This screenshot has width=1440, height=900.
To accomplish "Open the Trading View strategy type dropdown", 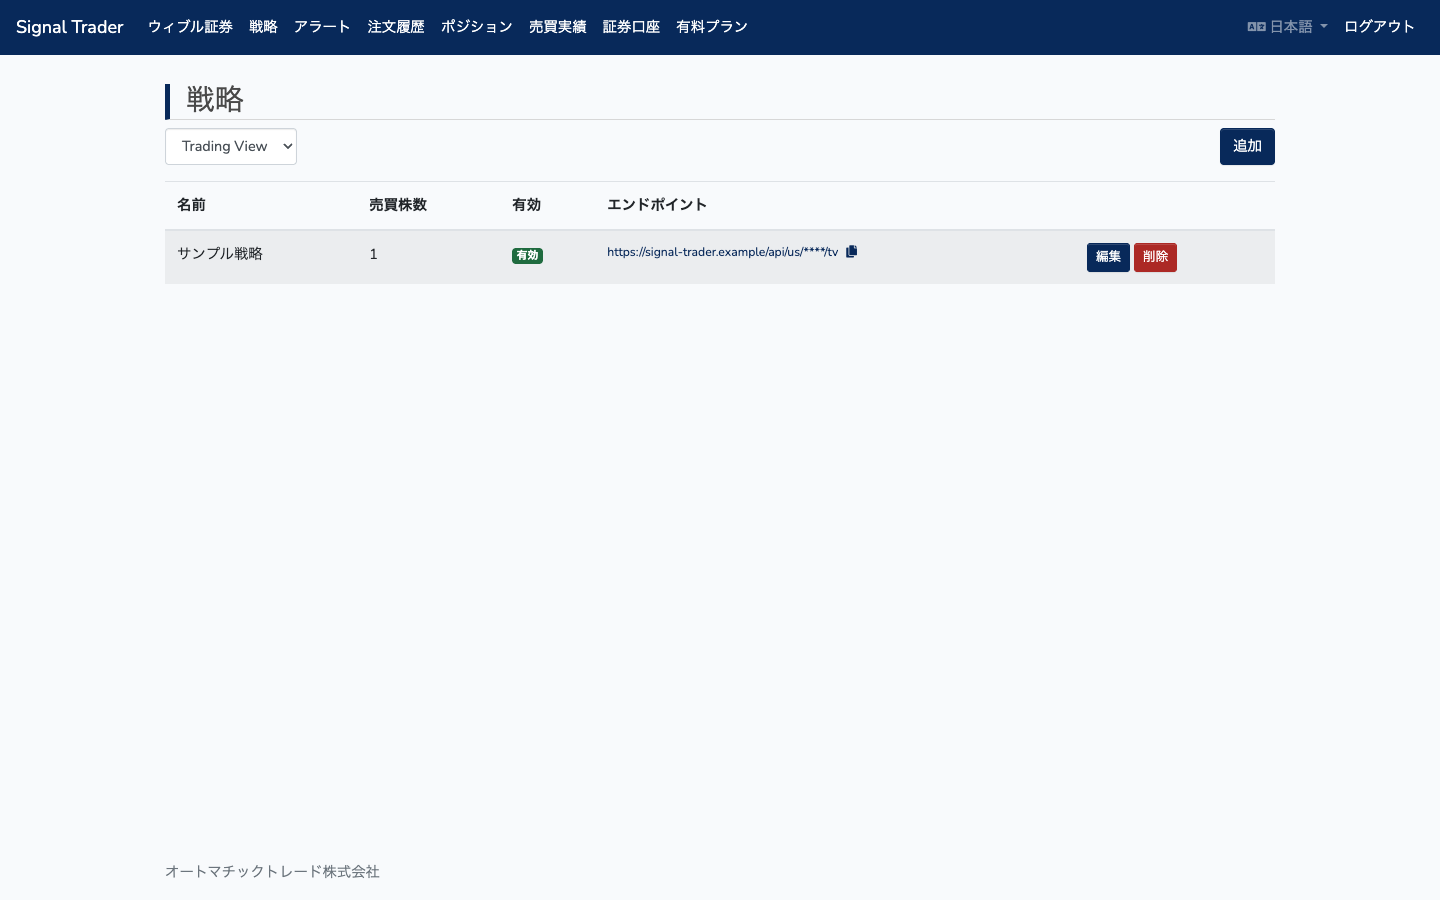I will pyautogui.click(x=231, y=146).
